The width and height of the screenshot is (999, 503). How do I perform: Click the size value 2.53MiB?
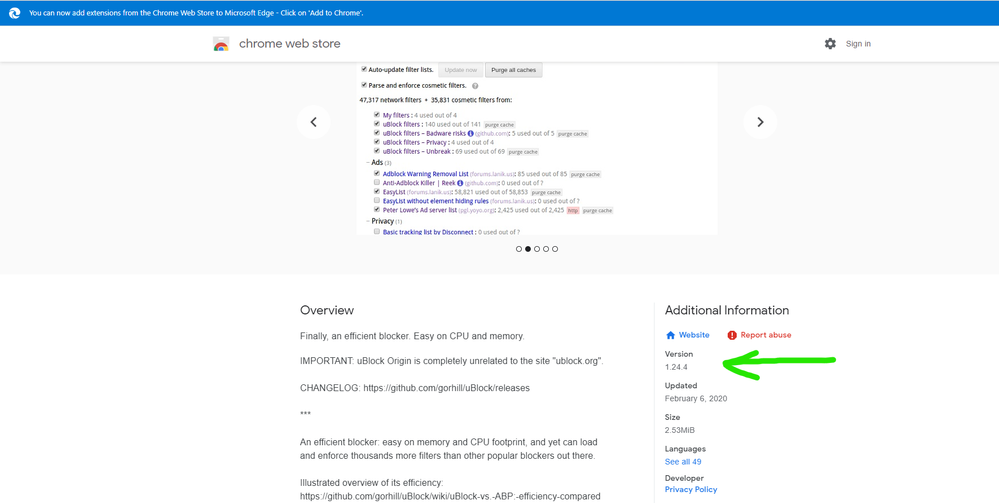(680, 430)
